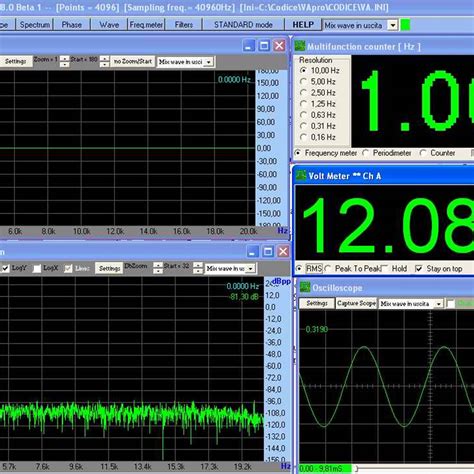Click the Capture Scope button

356,303
